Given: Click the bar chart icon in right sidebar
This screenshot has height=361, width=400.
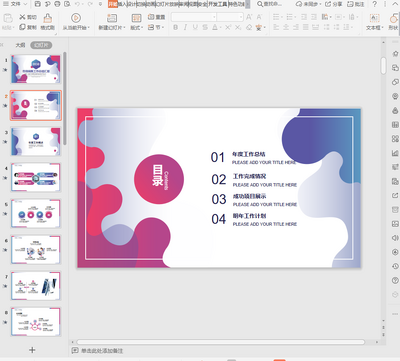Looking at the screenshot, I should 395,153.
